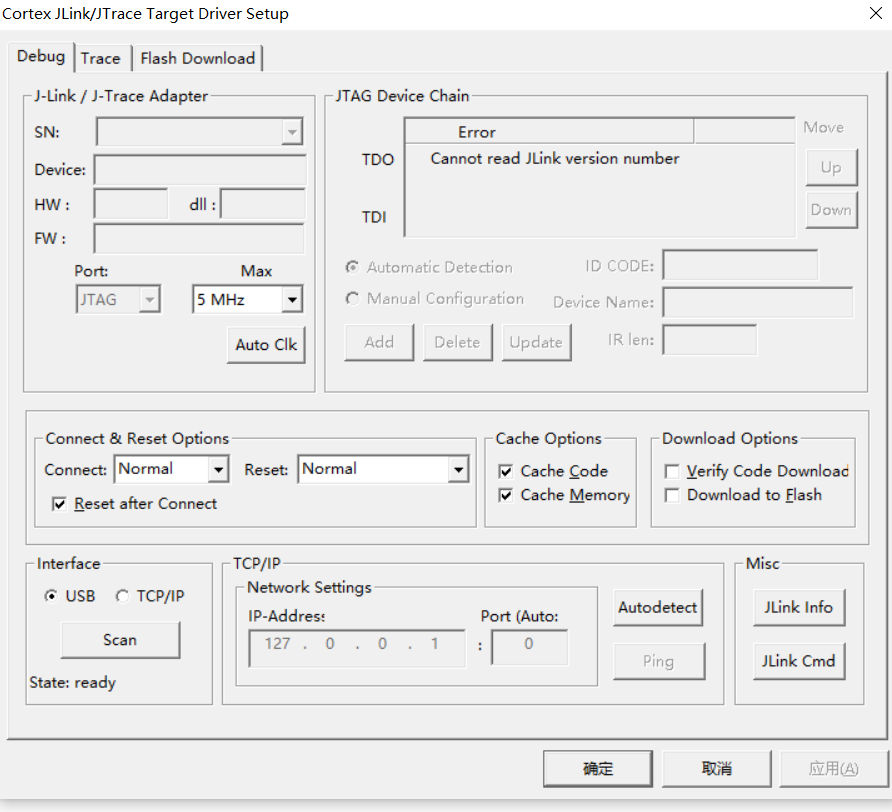Screen dimensions: 892x812
Task: Click the HW version field
Action: pos(131,204)
